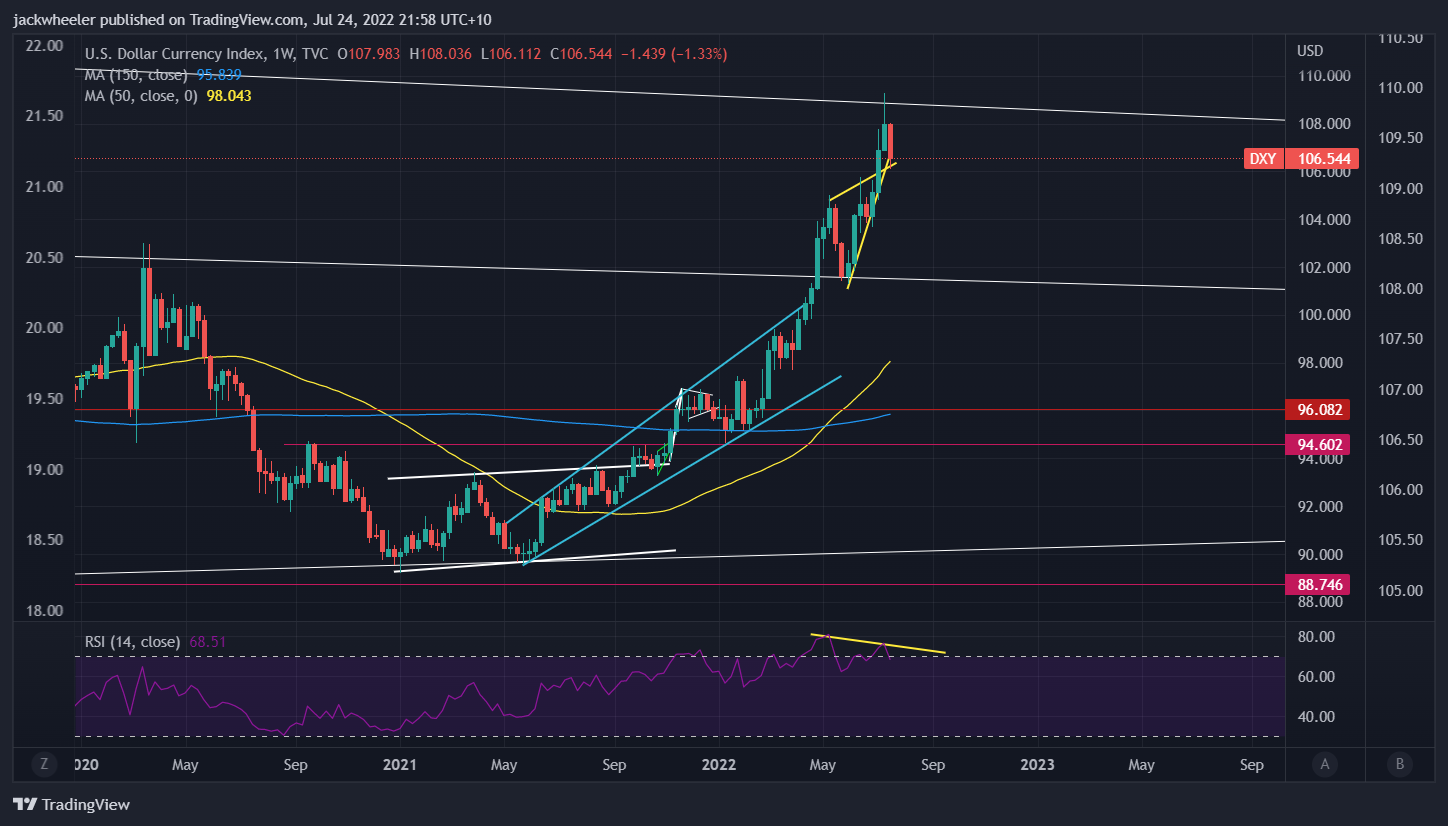Click the Z timezone button on time axis
The width and height of the screenshot is (1448, 826).
point(44,765)
